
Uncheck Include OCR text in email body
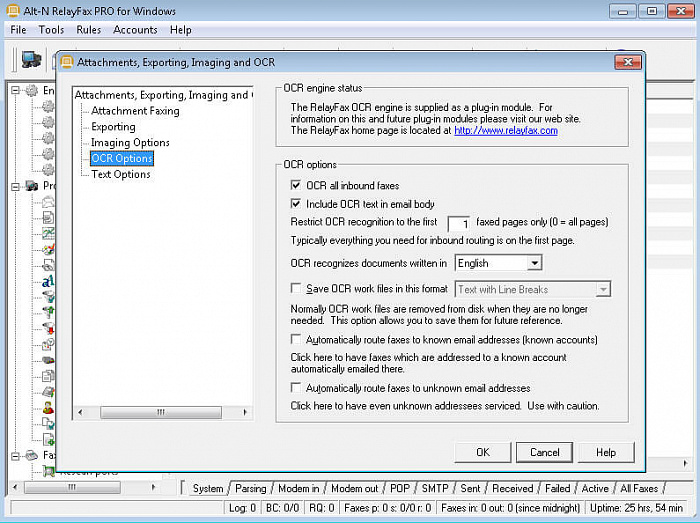[296, 203]
